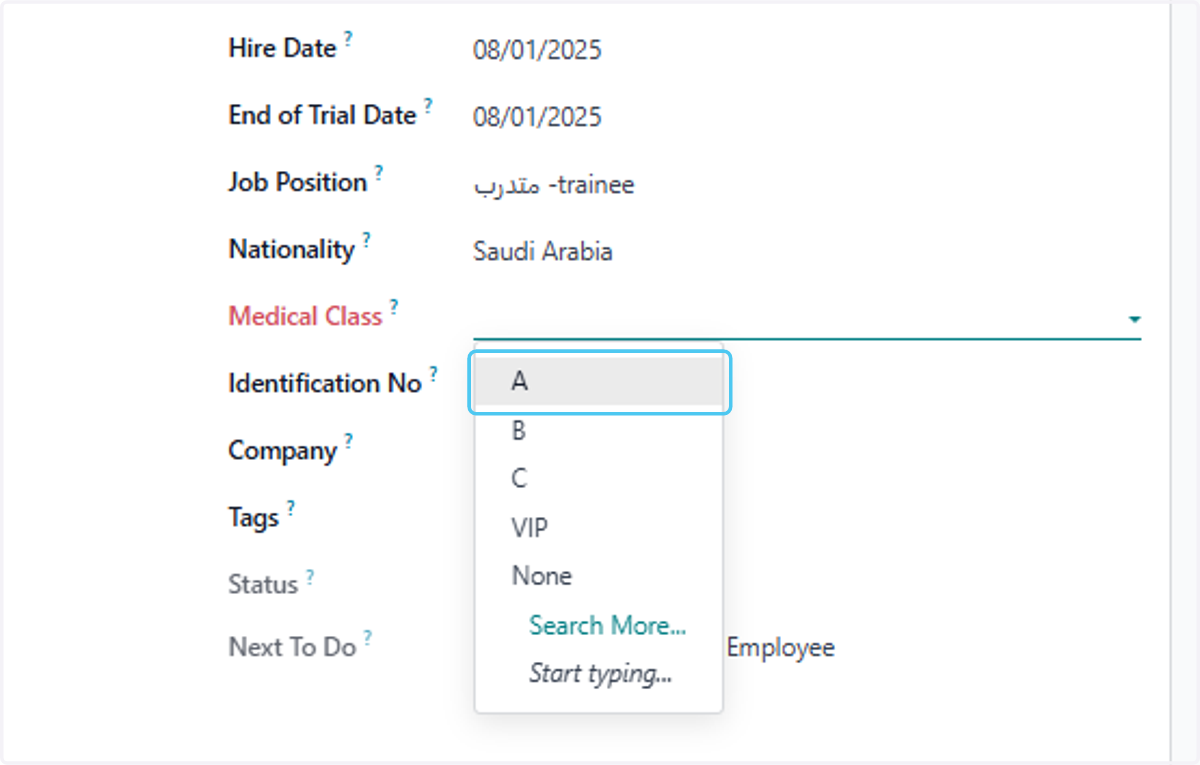Show help tooltip for Job Position

(379, 172)
